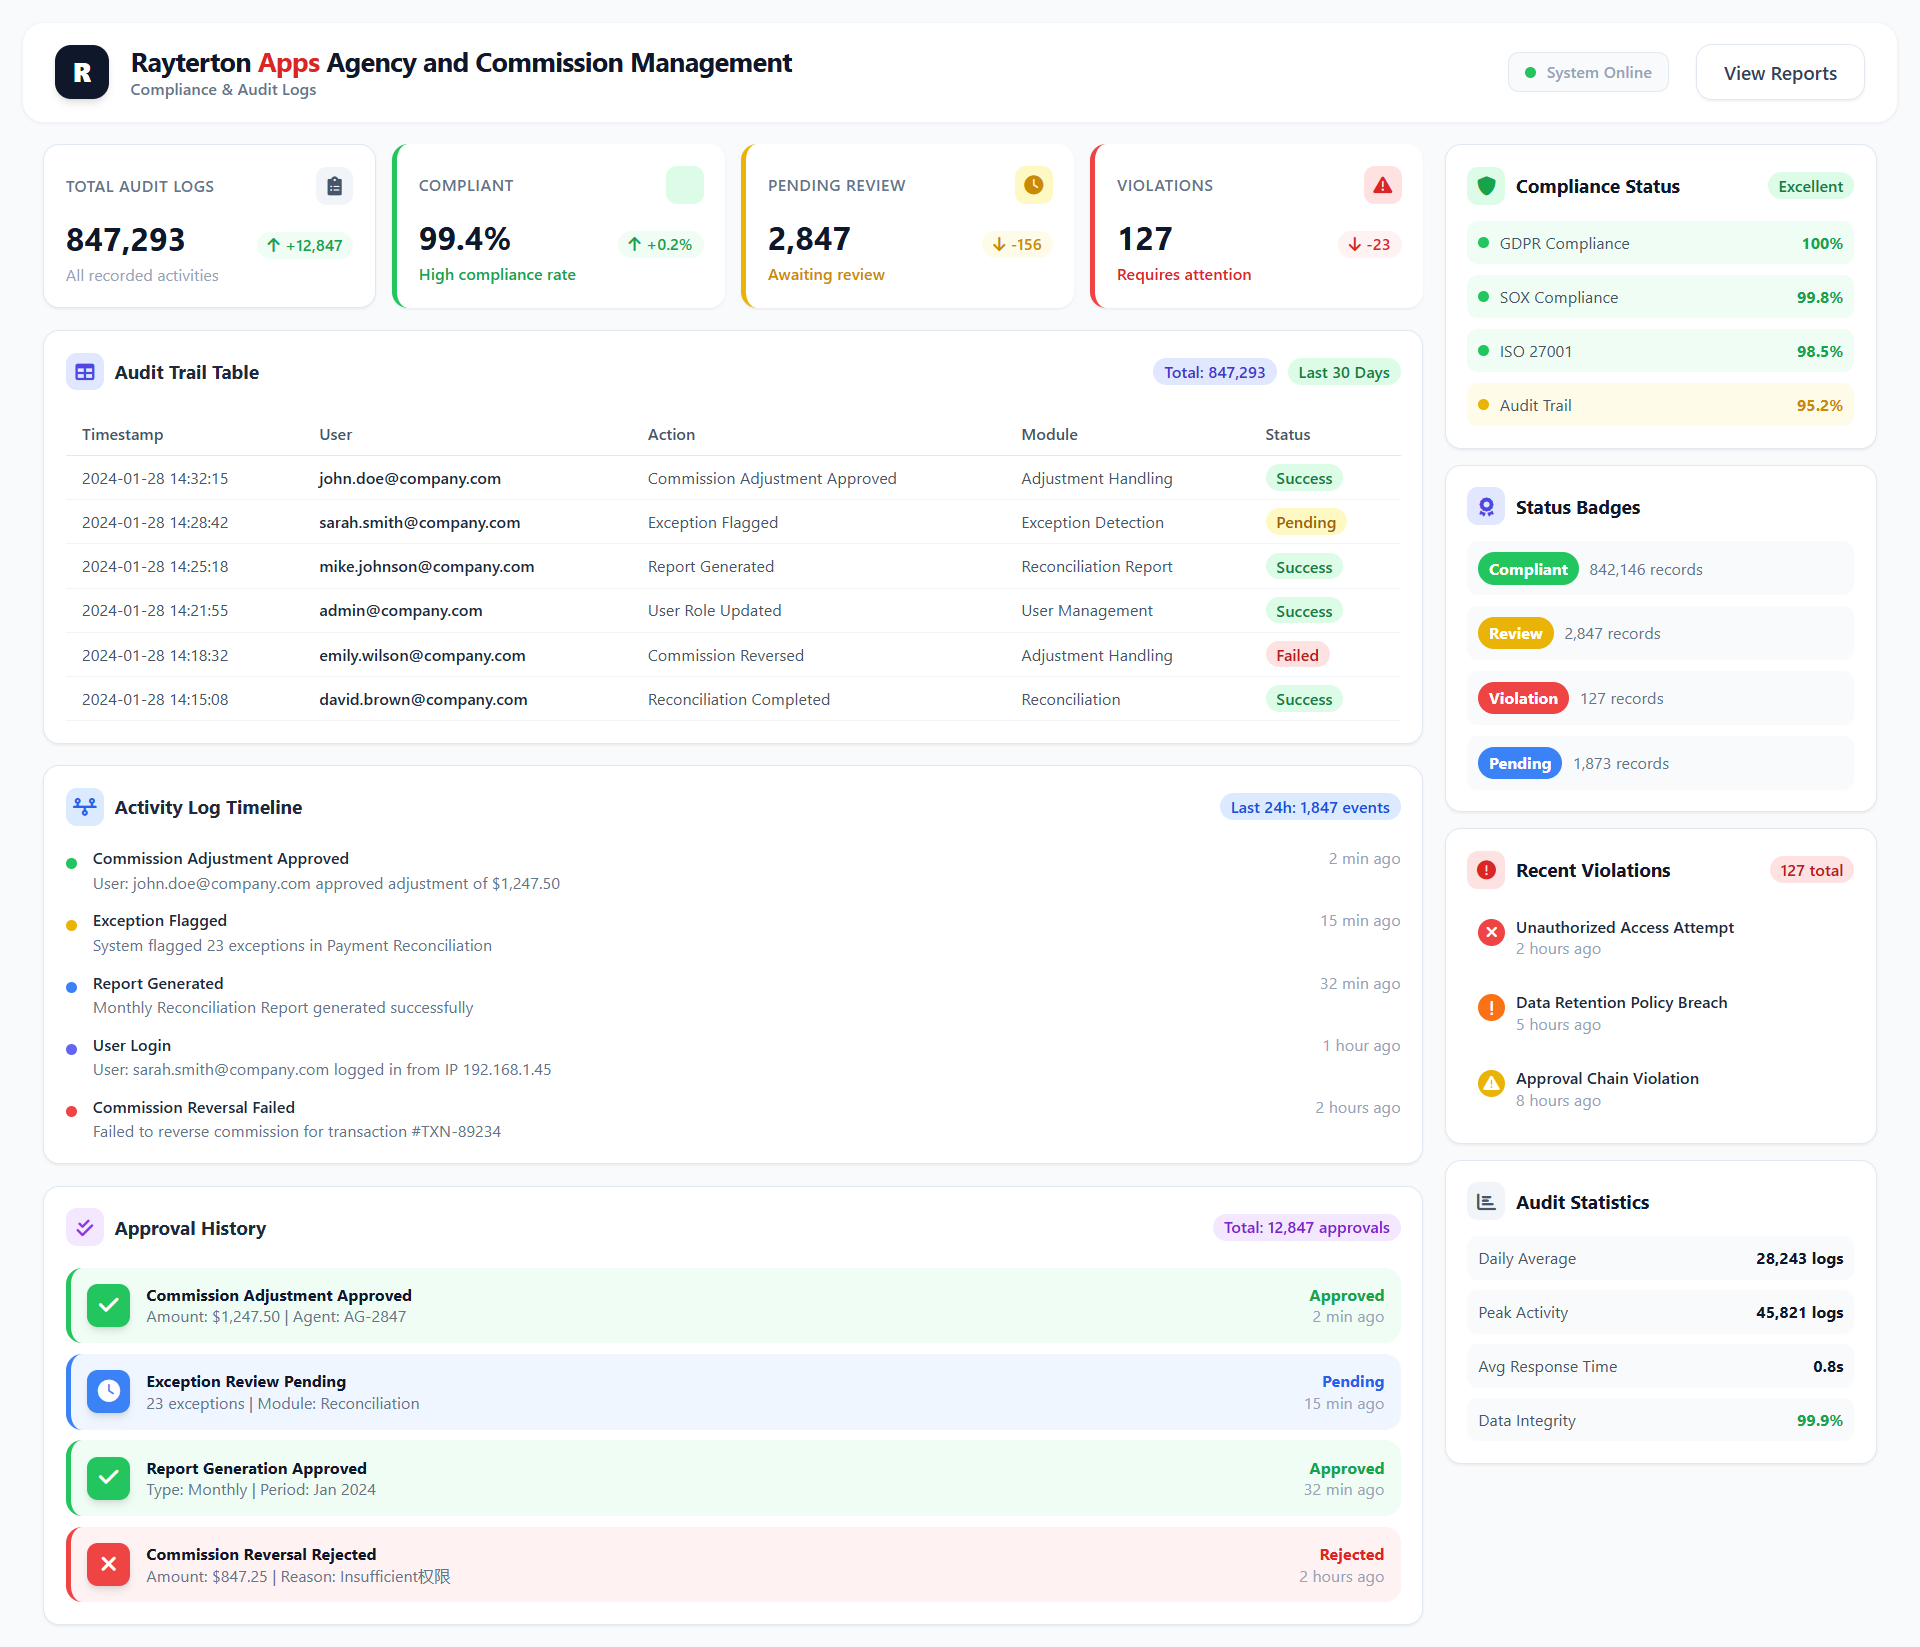Open the System Online status menu

(x=1588, y=72)
